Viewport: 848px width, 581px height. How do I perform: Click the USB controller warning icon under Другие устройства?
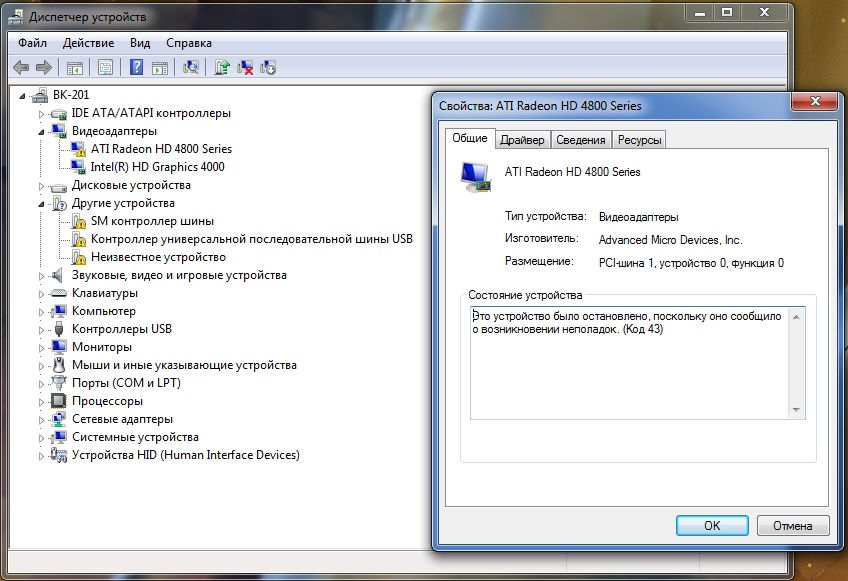click(78, 239)
